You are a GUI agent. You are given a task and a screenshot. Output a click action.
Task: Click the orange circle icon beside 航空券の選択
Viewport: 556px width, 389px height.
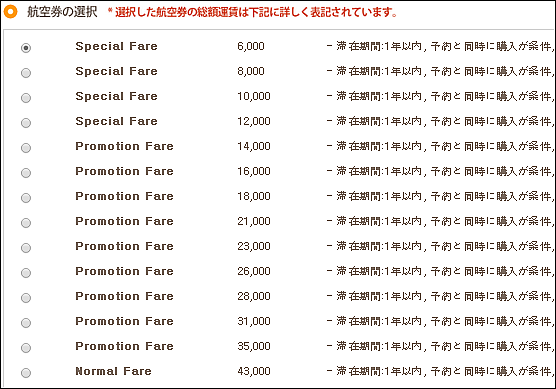tap(10, 12)
